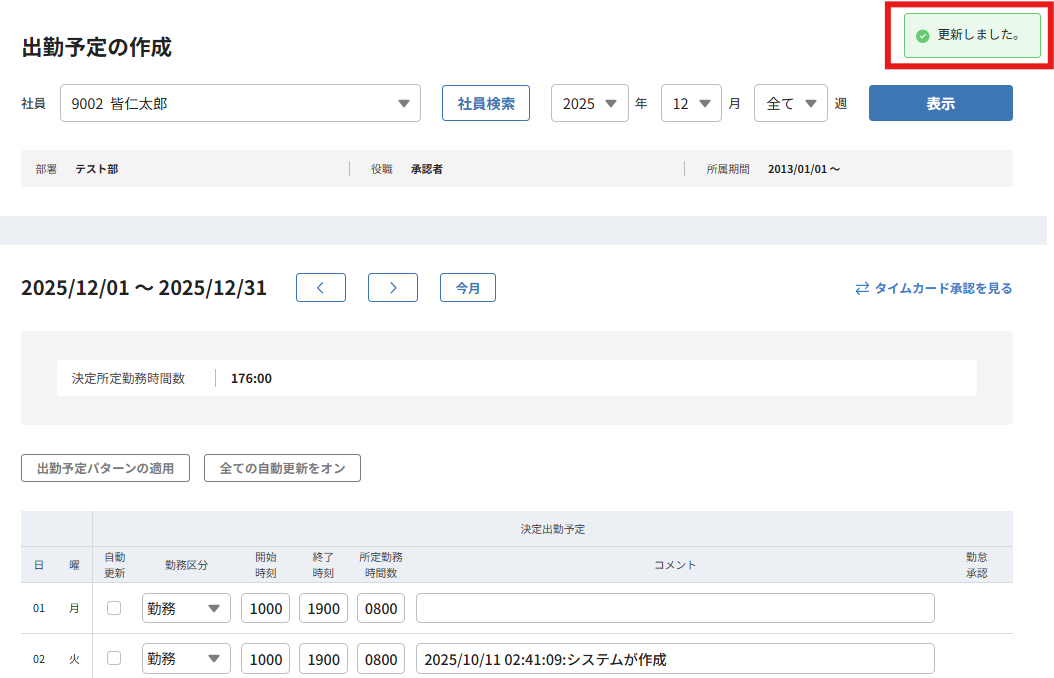Viewport: 1054px width, 678px height.
Task: Expand the year dropdown showing 2025
Action: click(x=590, y=103)
